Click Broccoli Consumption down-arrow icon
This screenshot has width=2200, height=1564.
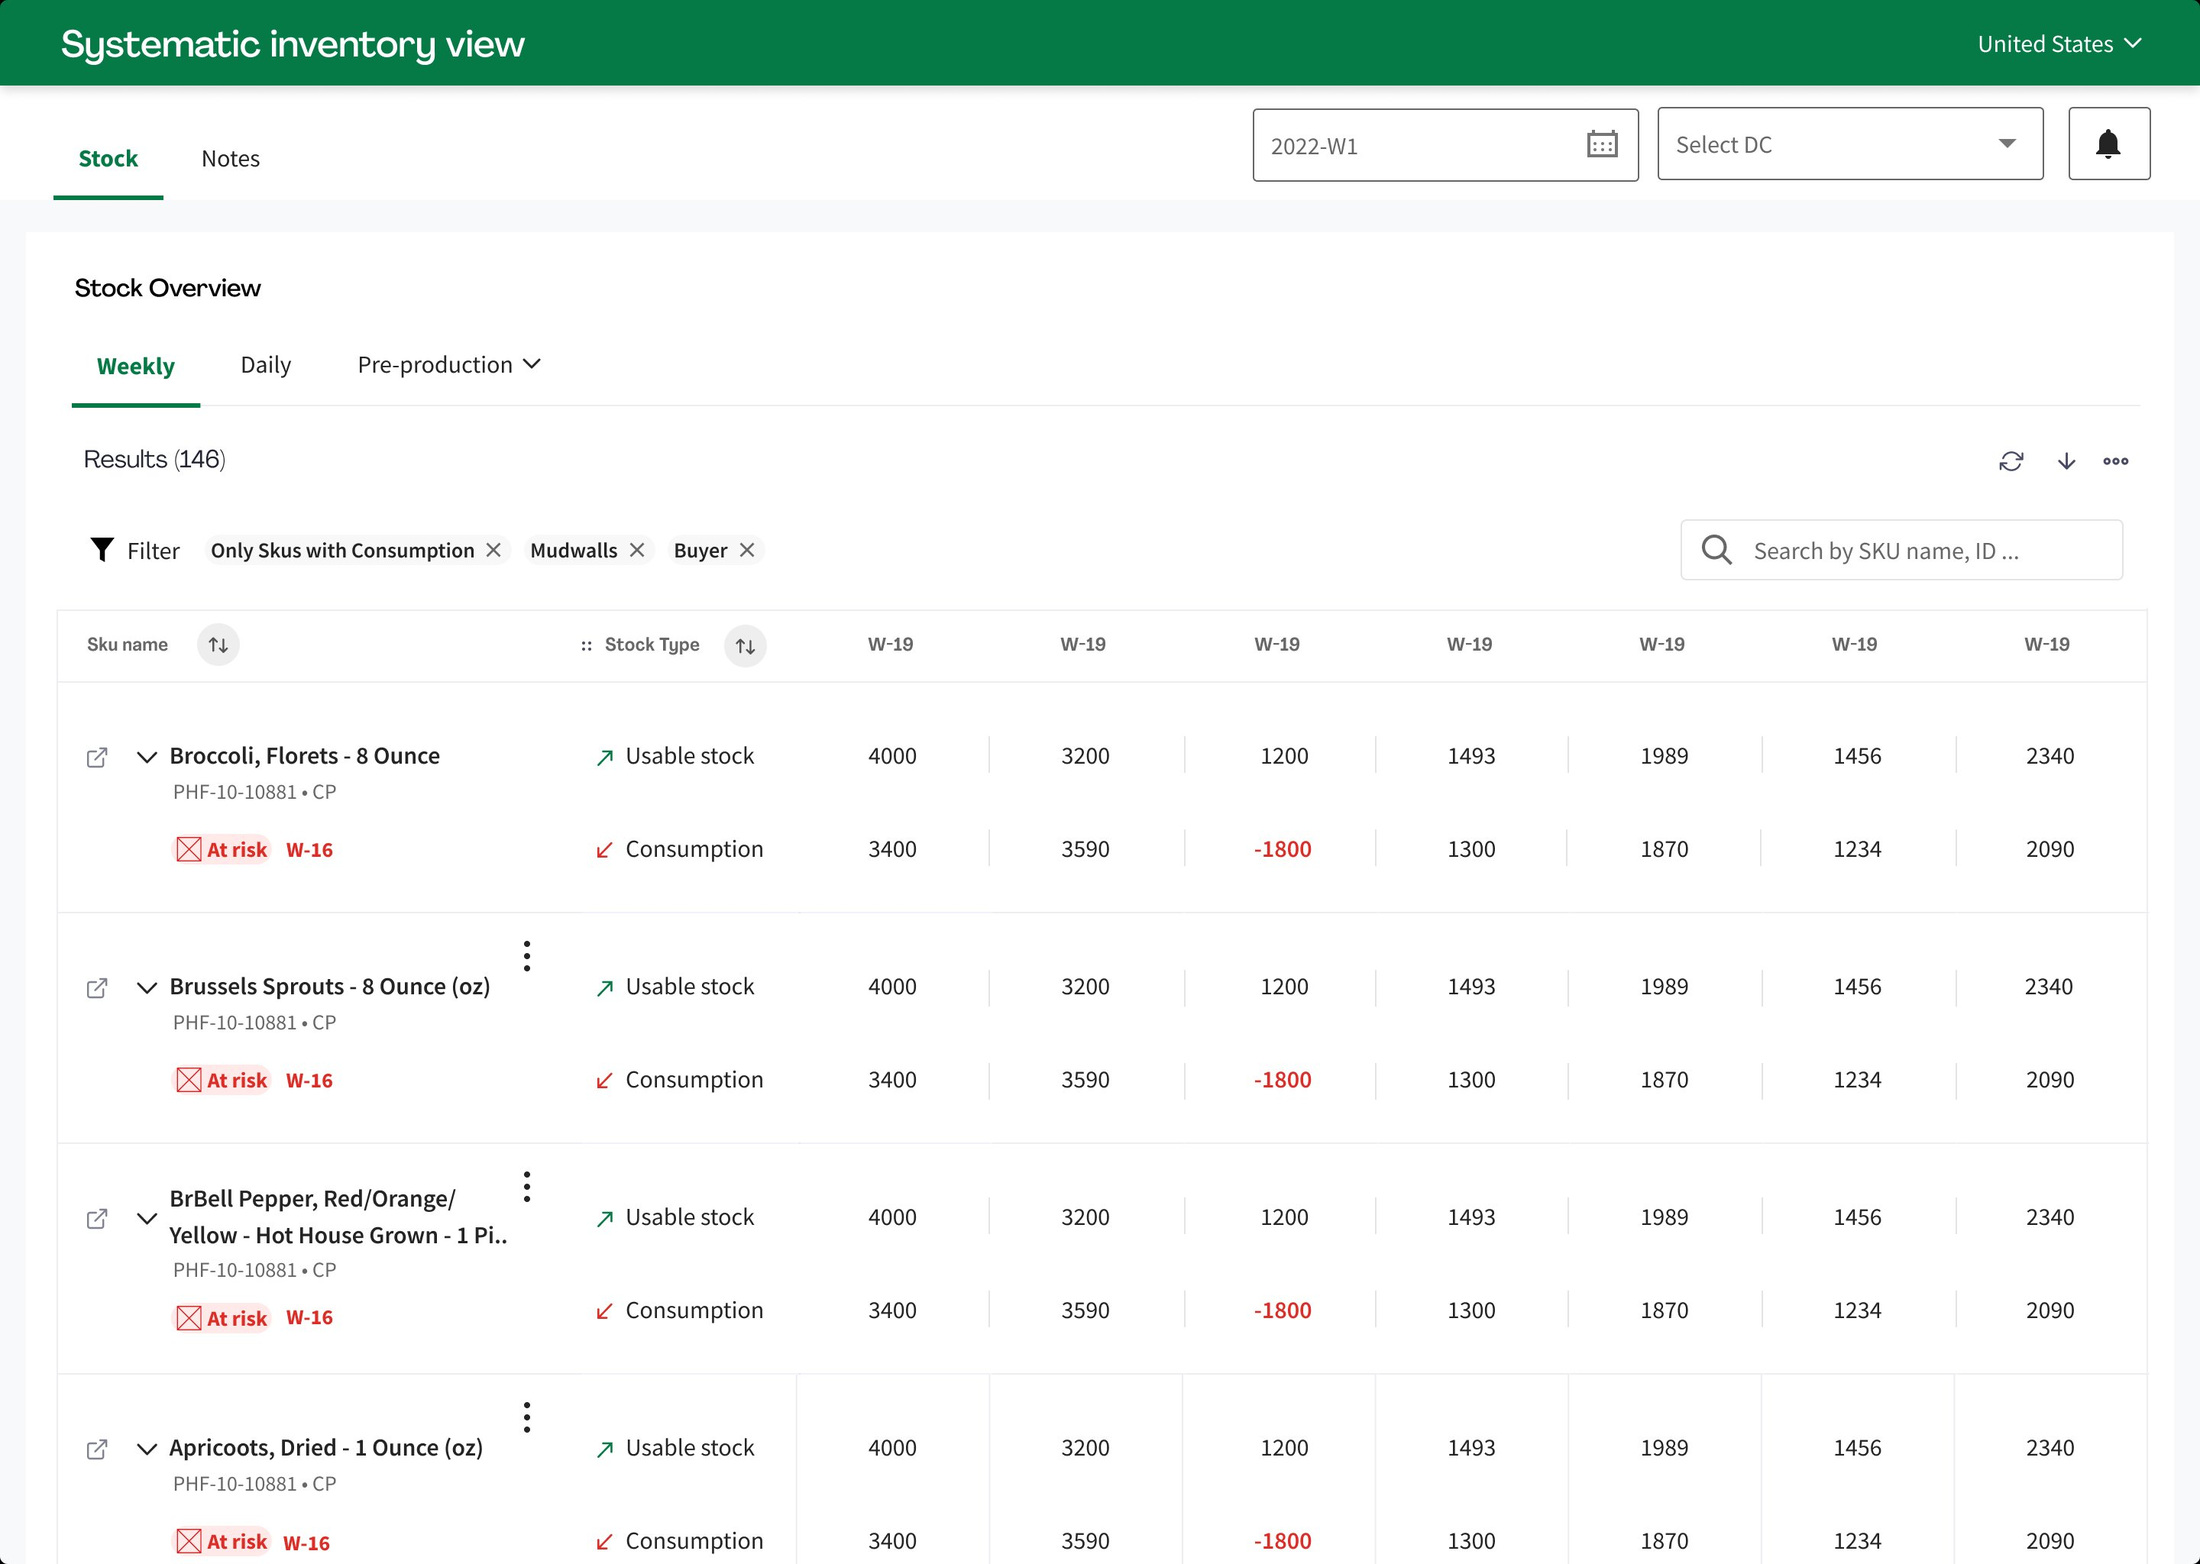604,850
